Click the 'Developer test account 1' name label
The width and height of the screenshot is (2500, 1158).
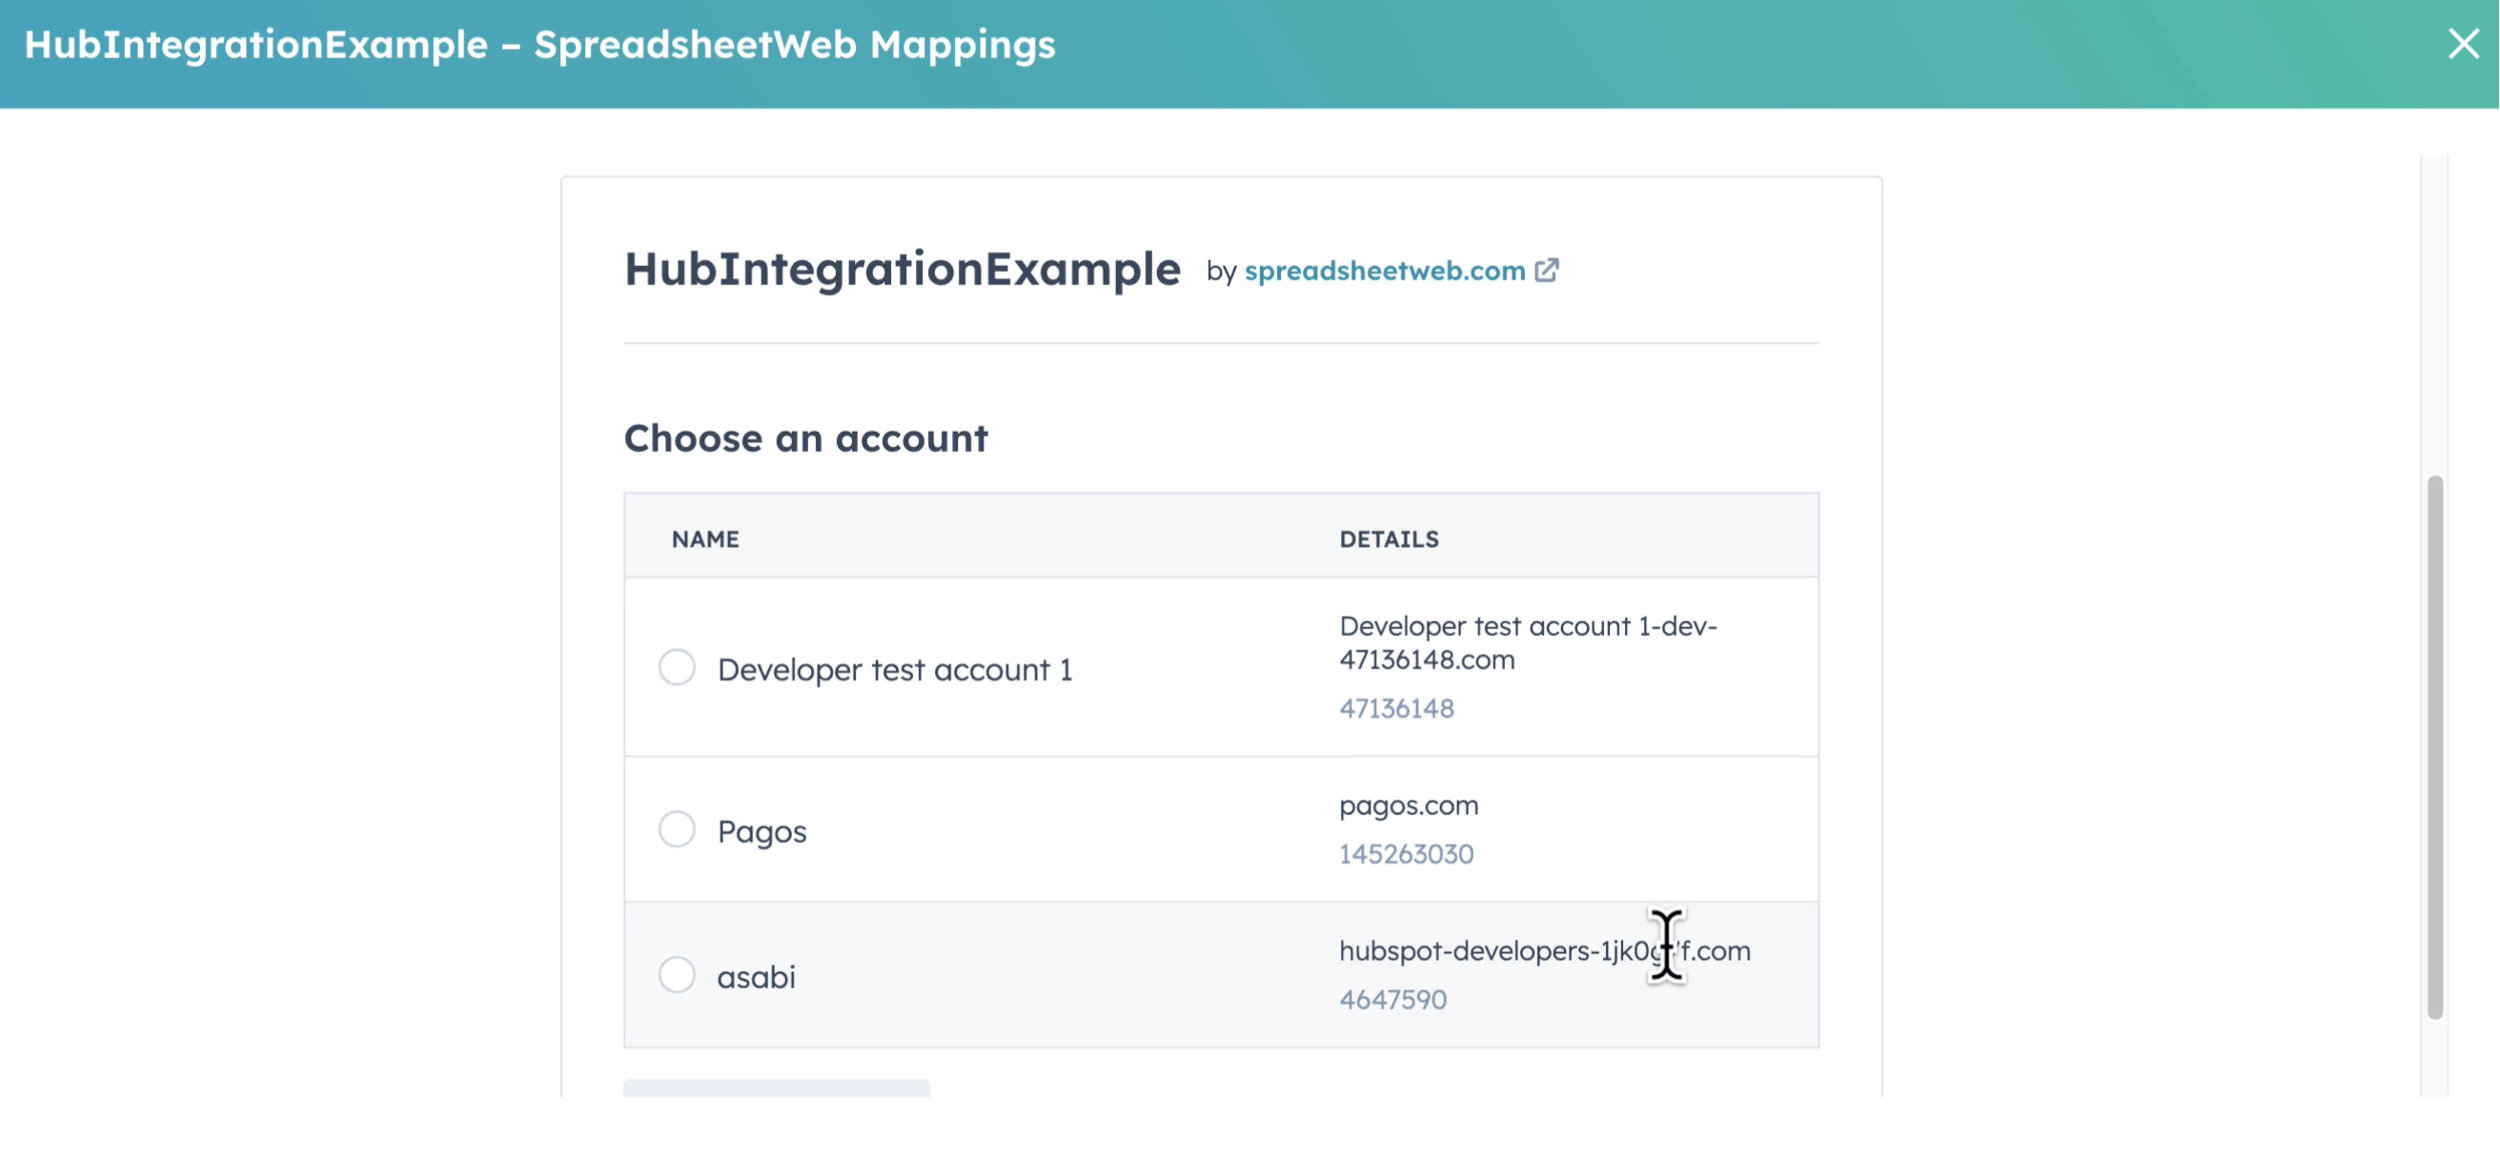click(x=895, y=670)
